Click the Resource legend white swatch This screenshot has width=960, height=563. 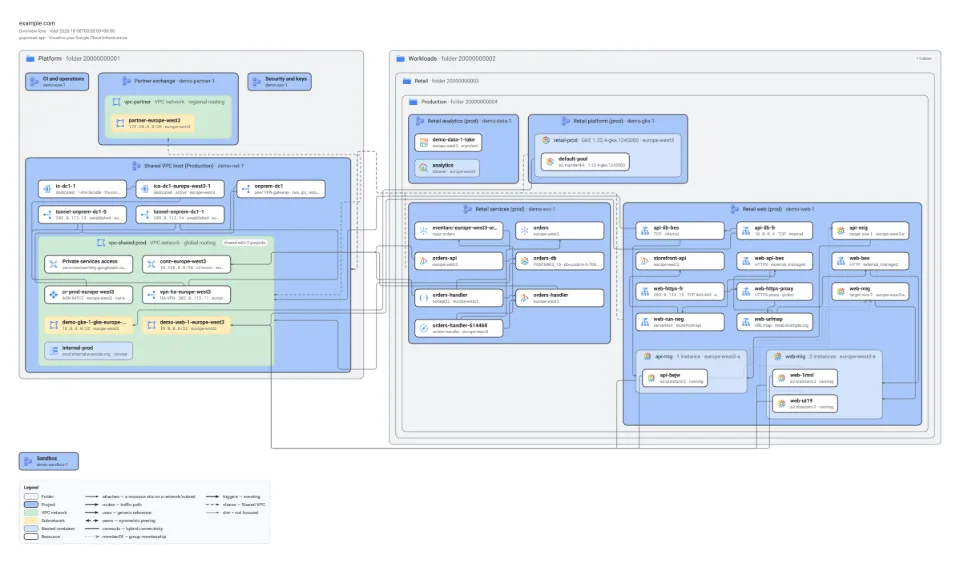(31, 537)
